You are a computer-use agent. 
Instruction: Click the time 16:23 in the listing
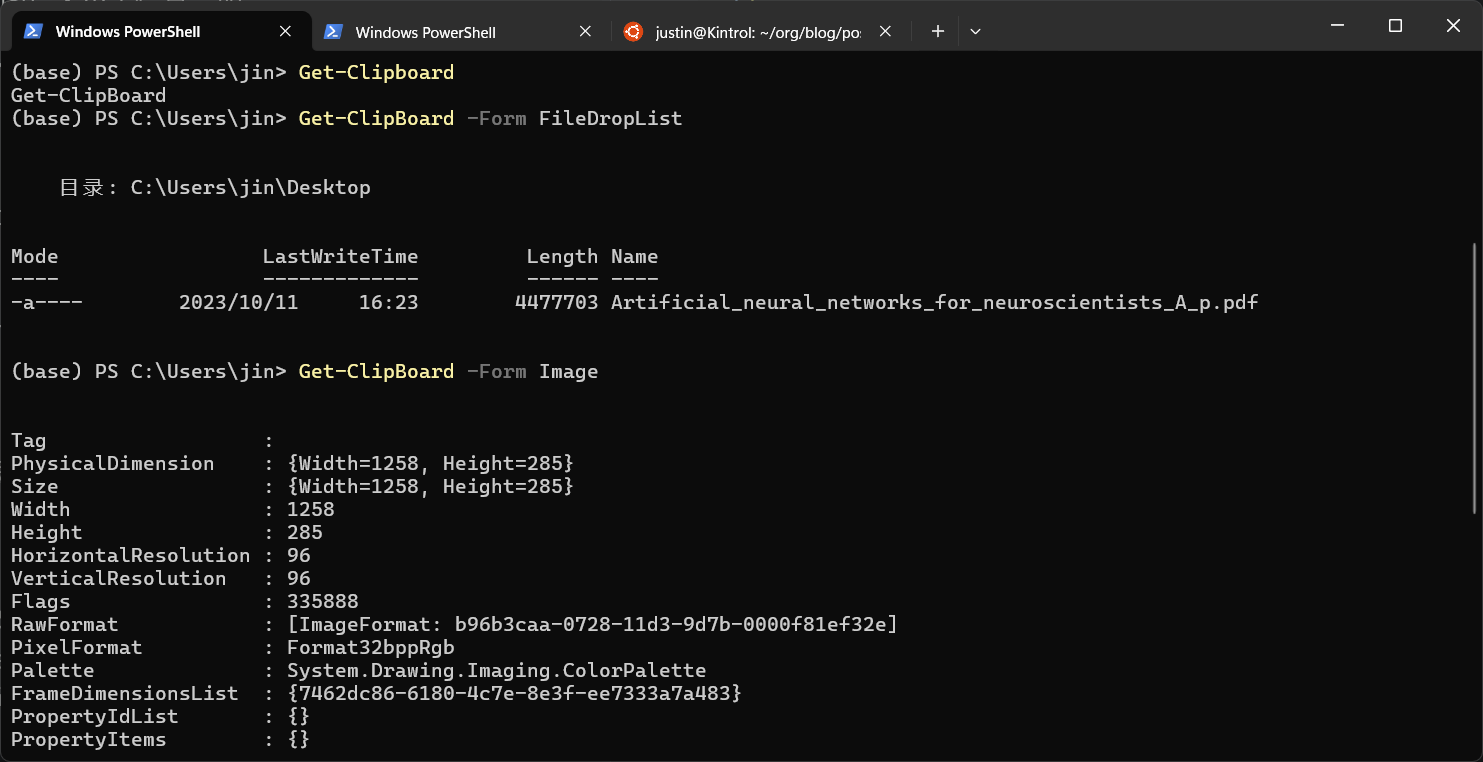[x=388, y=302]
